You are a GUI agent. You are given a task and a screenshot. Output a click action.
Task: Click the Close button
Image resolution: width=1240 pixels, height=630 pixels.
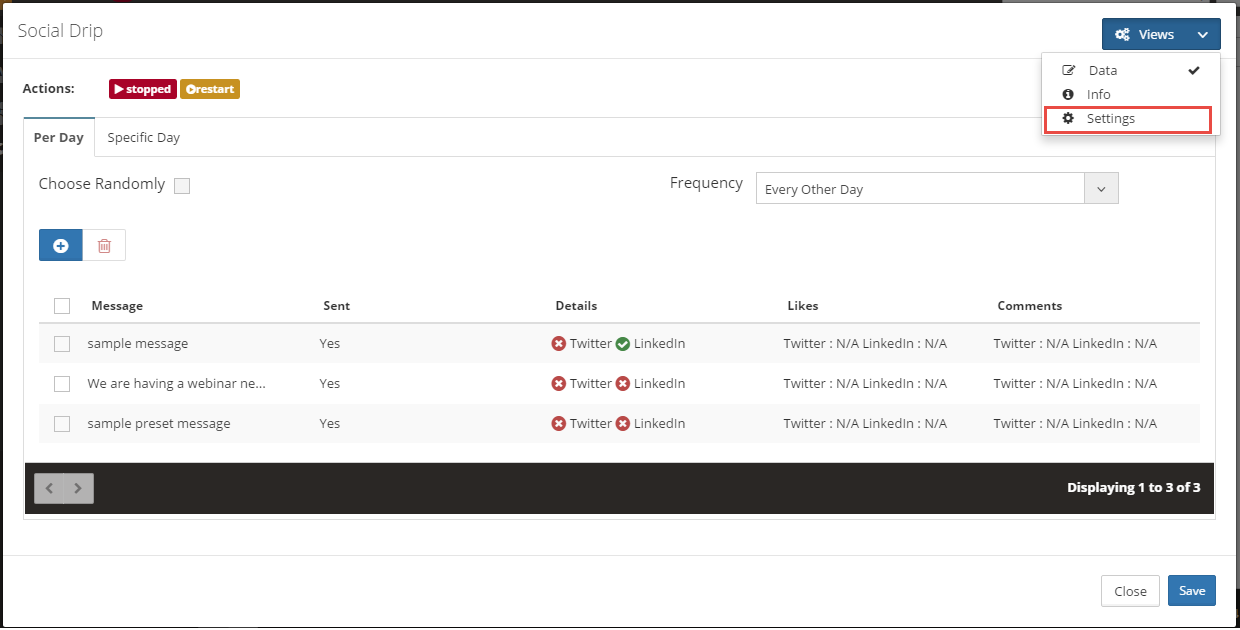(x=1130, y=591)
